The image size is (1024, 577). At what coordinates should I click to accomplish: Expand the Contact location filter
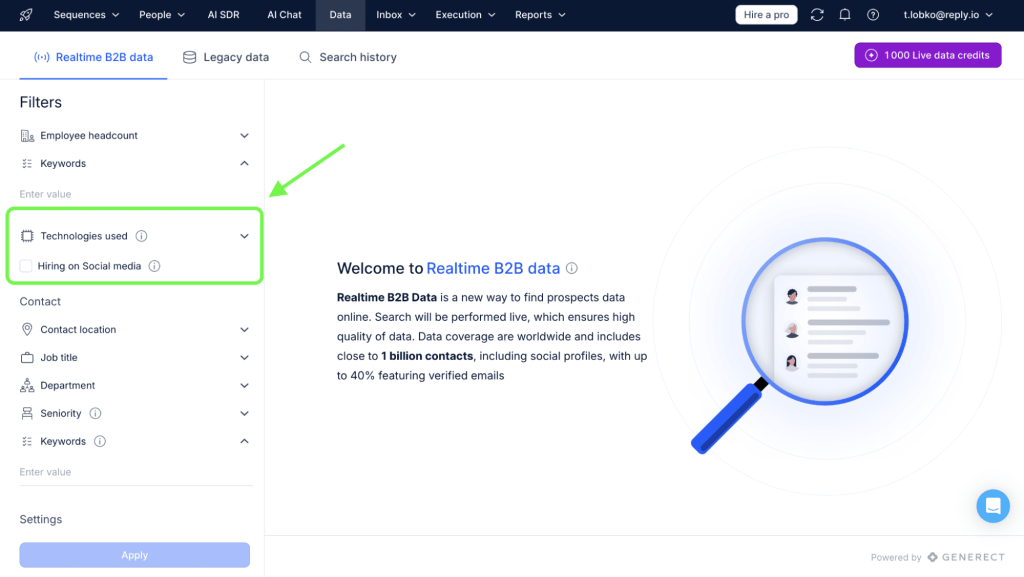pos(244,329)
